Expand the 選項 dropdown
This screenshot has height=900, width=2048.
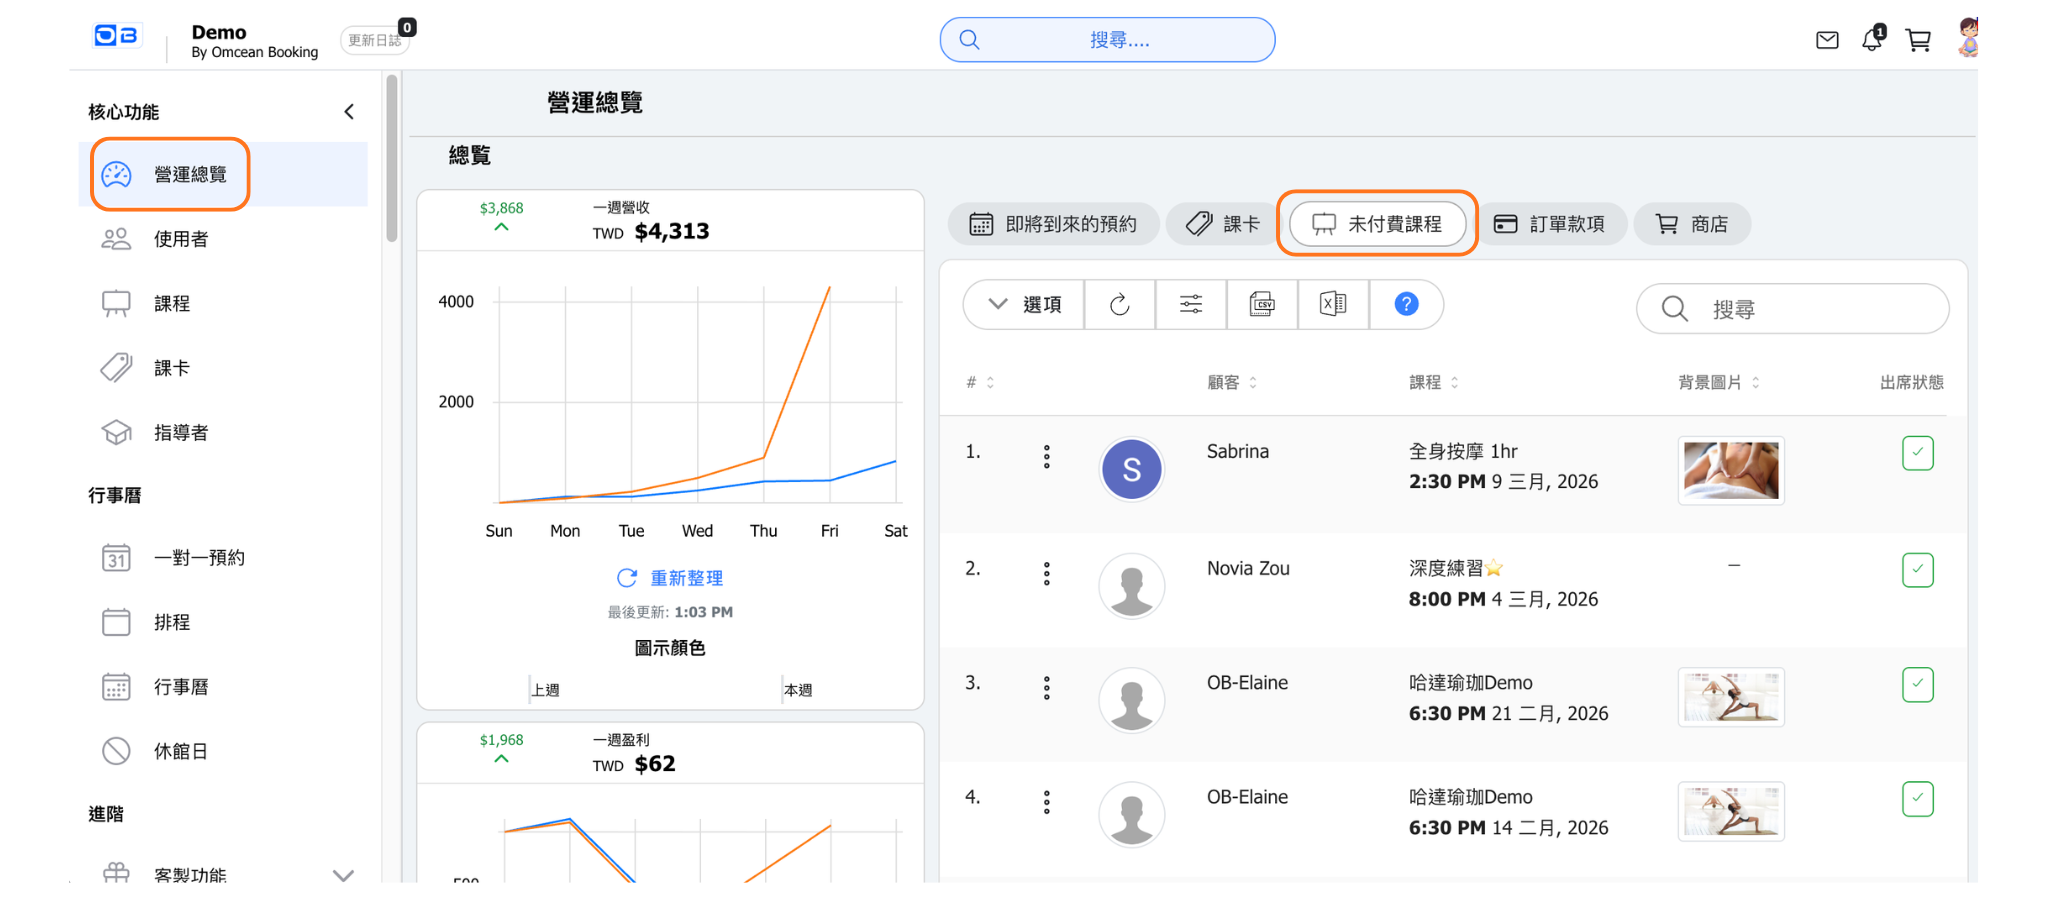(1025, 305)
